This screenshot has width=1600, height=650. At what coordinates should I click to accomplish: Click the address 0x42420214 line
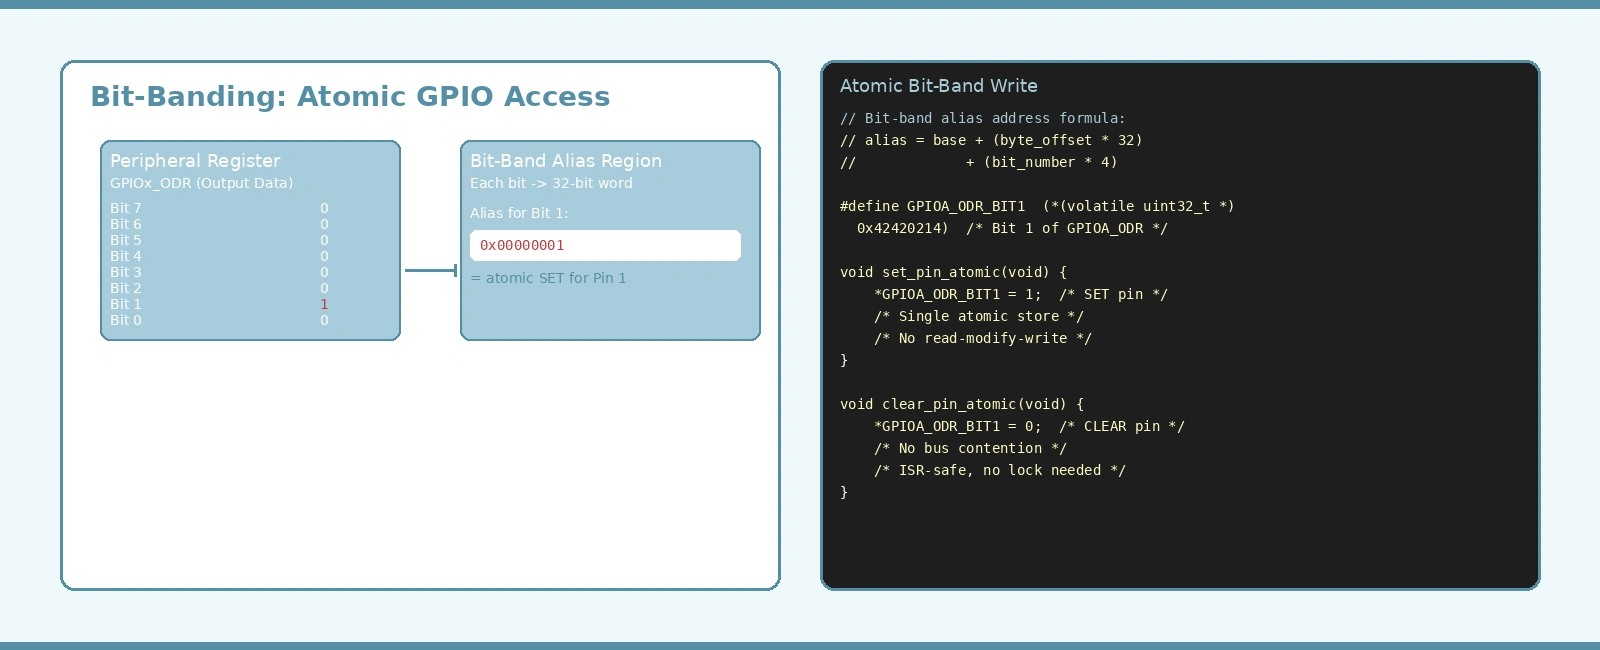click(1012, 228)
